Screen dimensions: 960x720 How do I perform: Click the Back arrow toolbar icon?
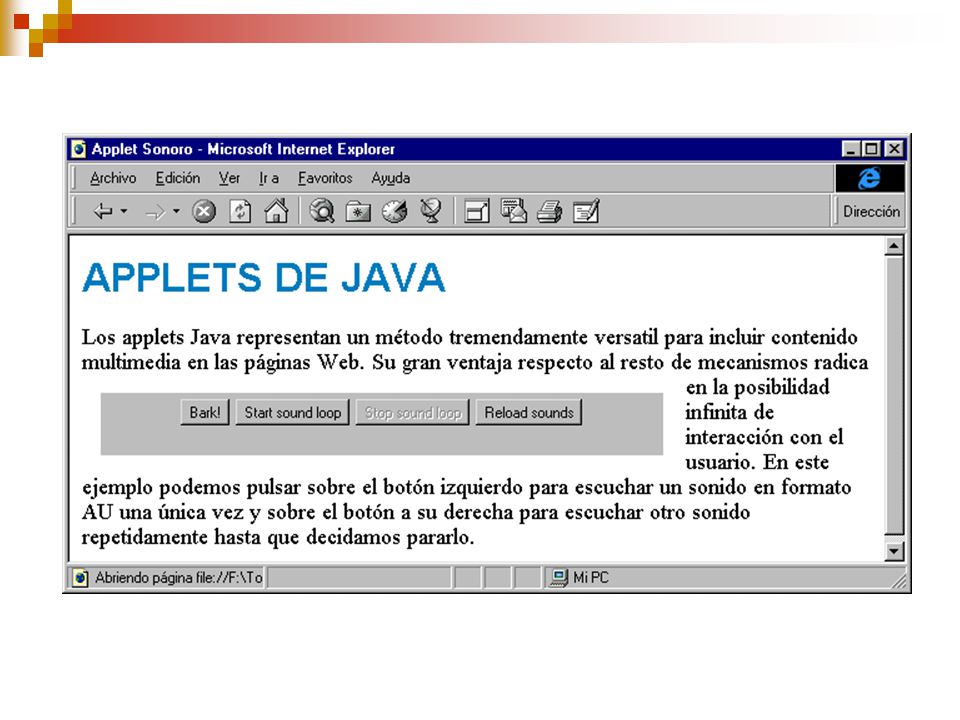102,212
